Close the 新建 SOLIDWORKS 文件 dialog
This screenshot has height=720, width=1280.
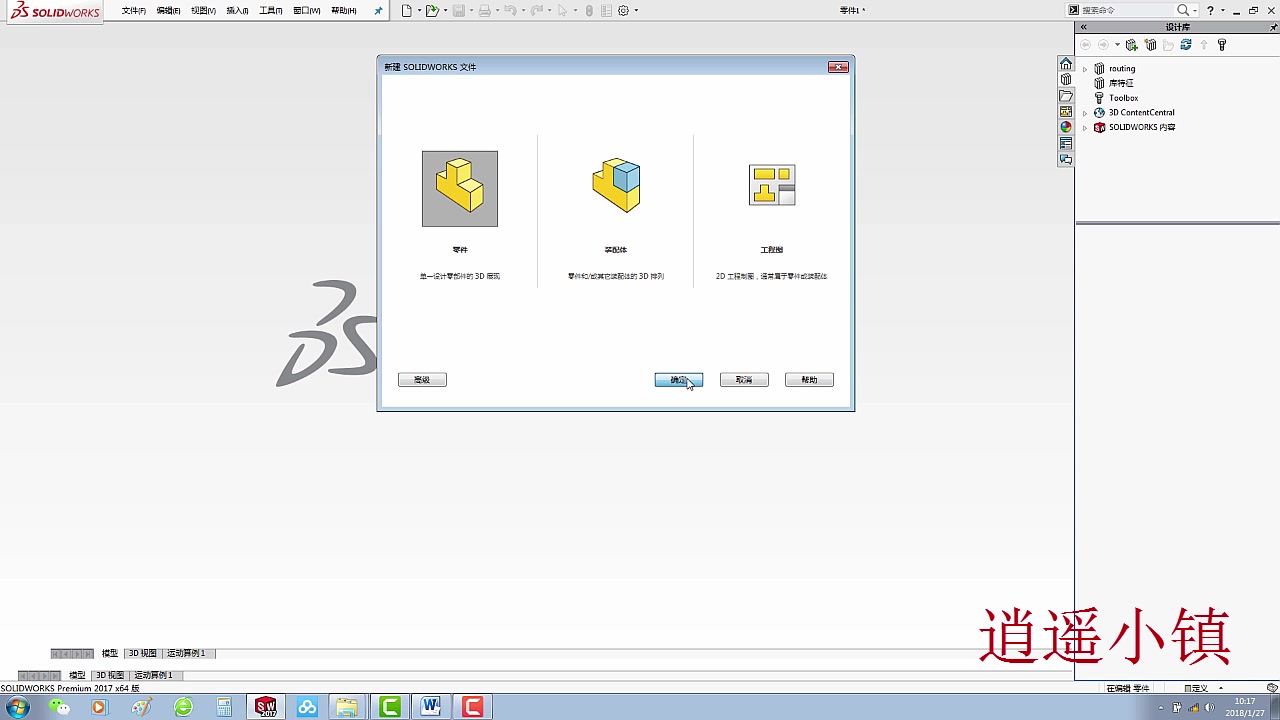pos(839,67)
